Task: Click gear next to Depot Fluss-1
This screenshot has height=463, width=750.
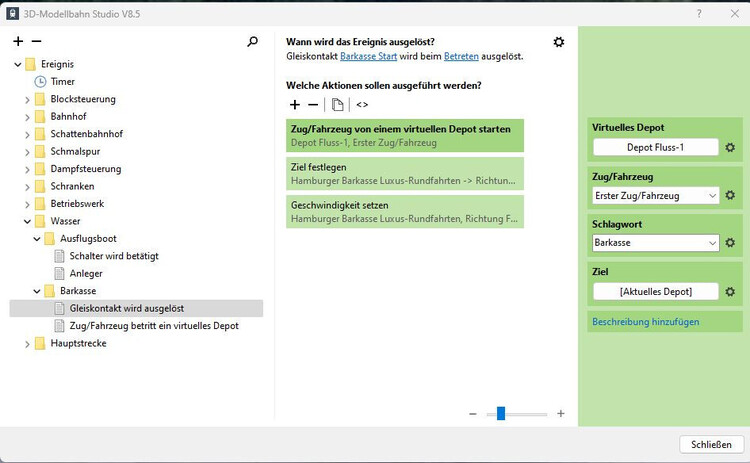Action: pyautogui.click(x=730, y=148)
